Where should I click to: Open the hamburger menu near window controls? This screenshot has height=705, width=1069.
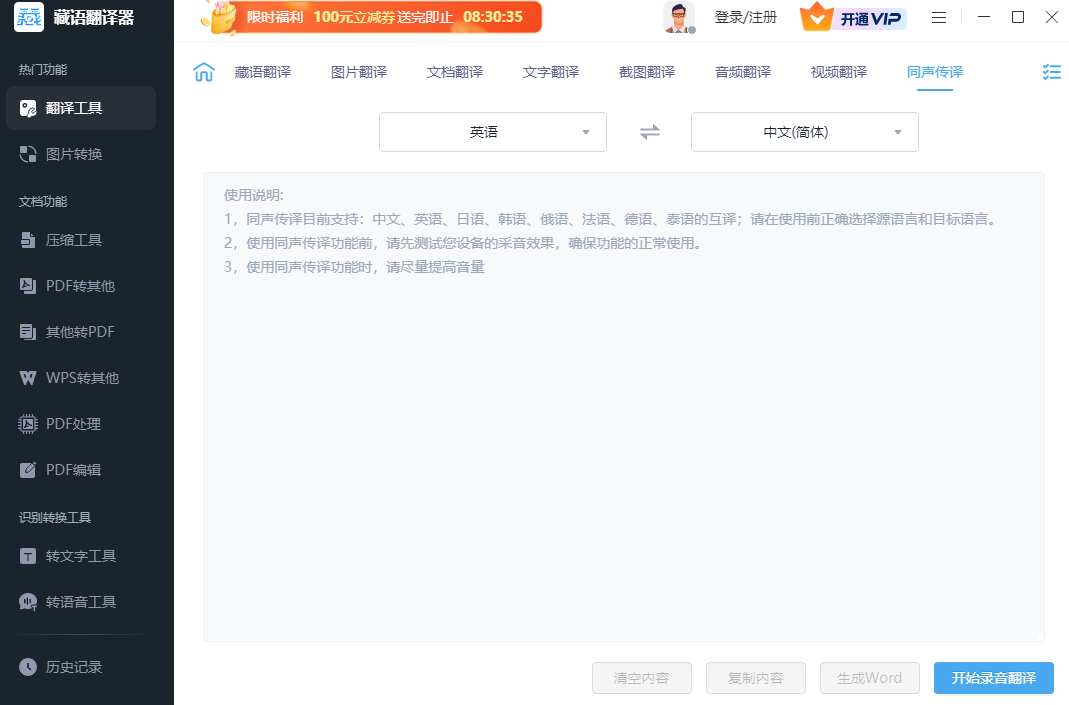938,17
